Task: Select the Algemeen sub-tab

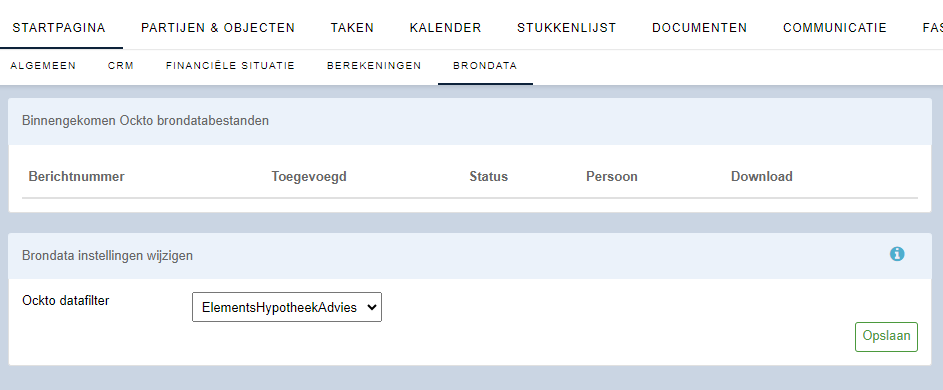Action: (x=43, y=66)
